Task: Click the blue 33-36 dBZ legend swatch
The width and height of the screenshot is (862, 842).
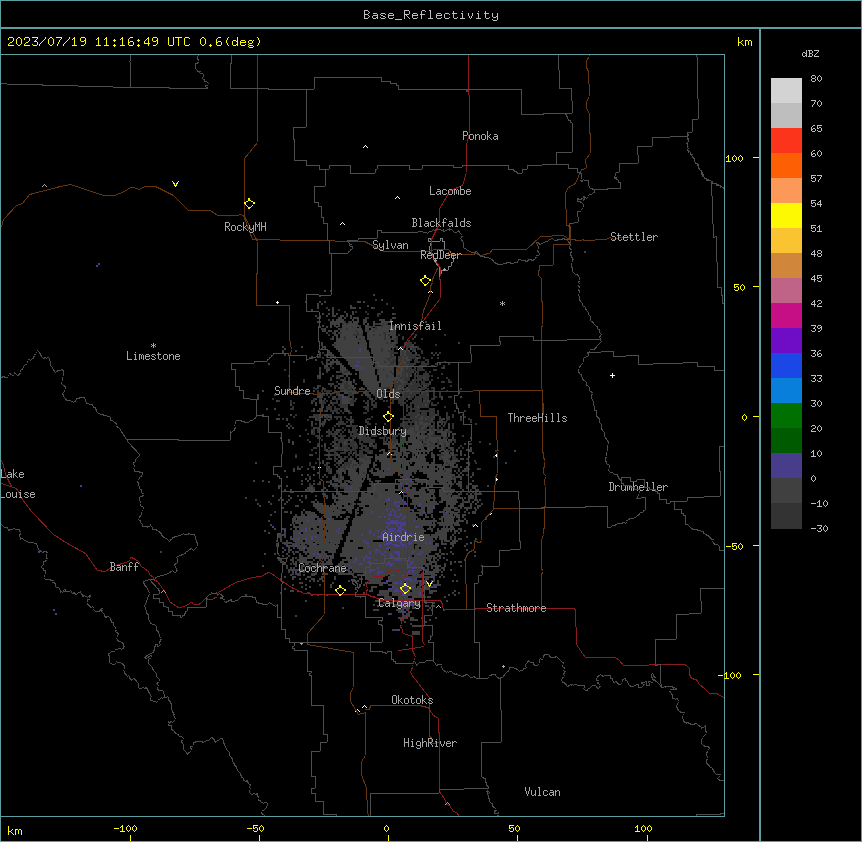Action: (x=786, y=365)
